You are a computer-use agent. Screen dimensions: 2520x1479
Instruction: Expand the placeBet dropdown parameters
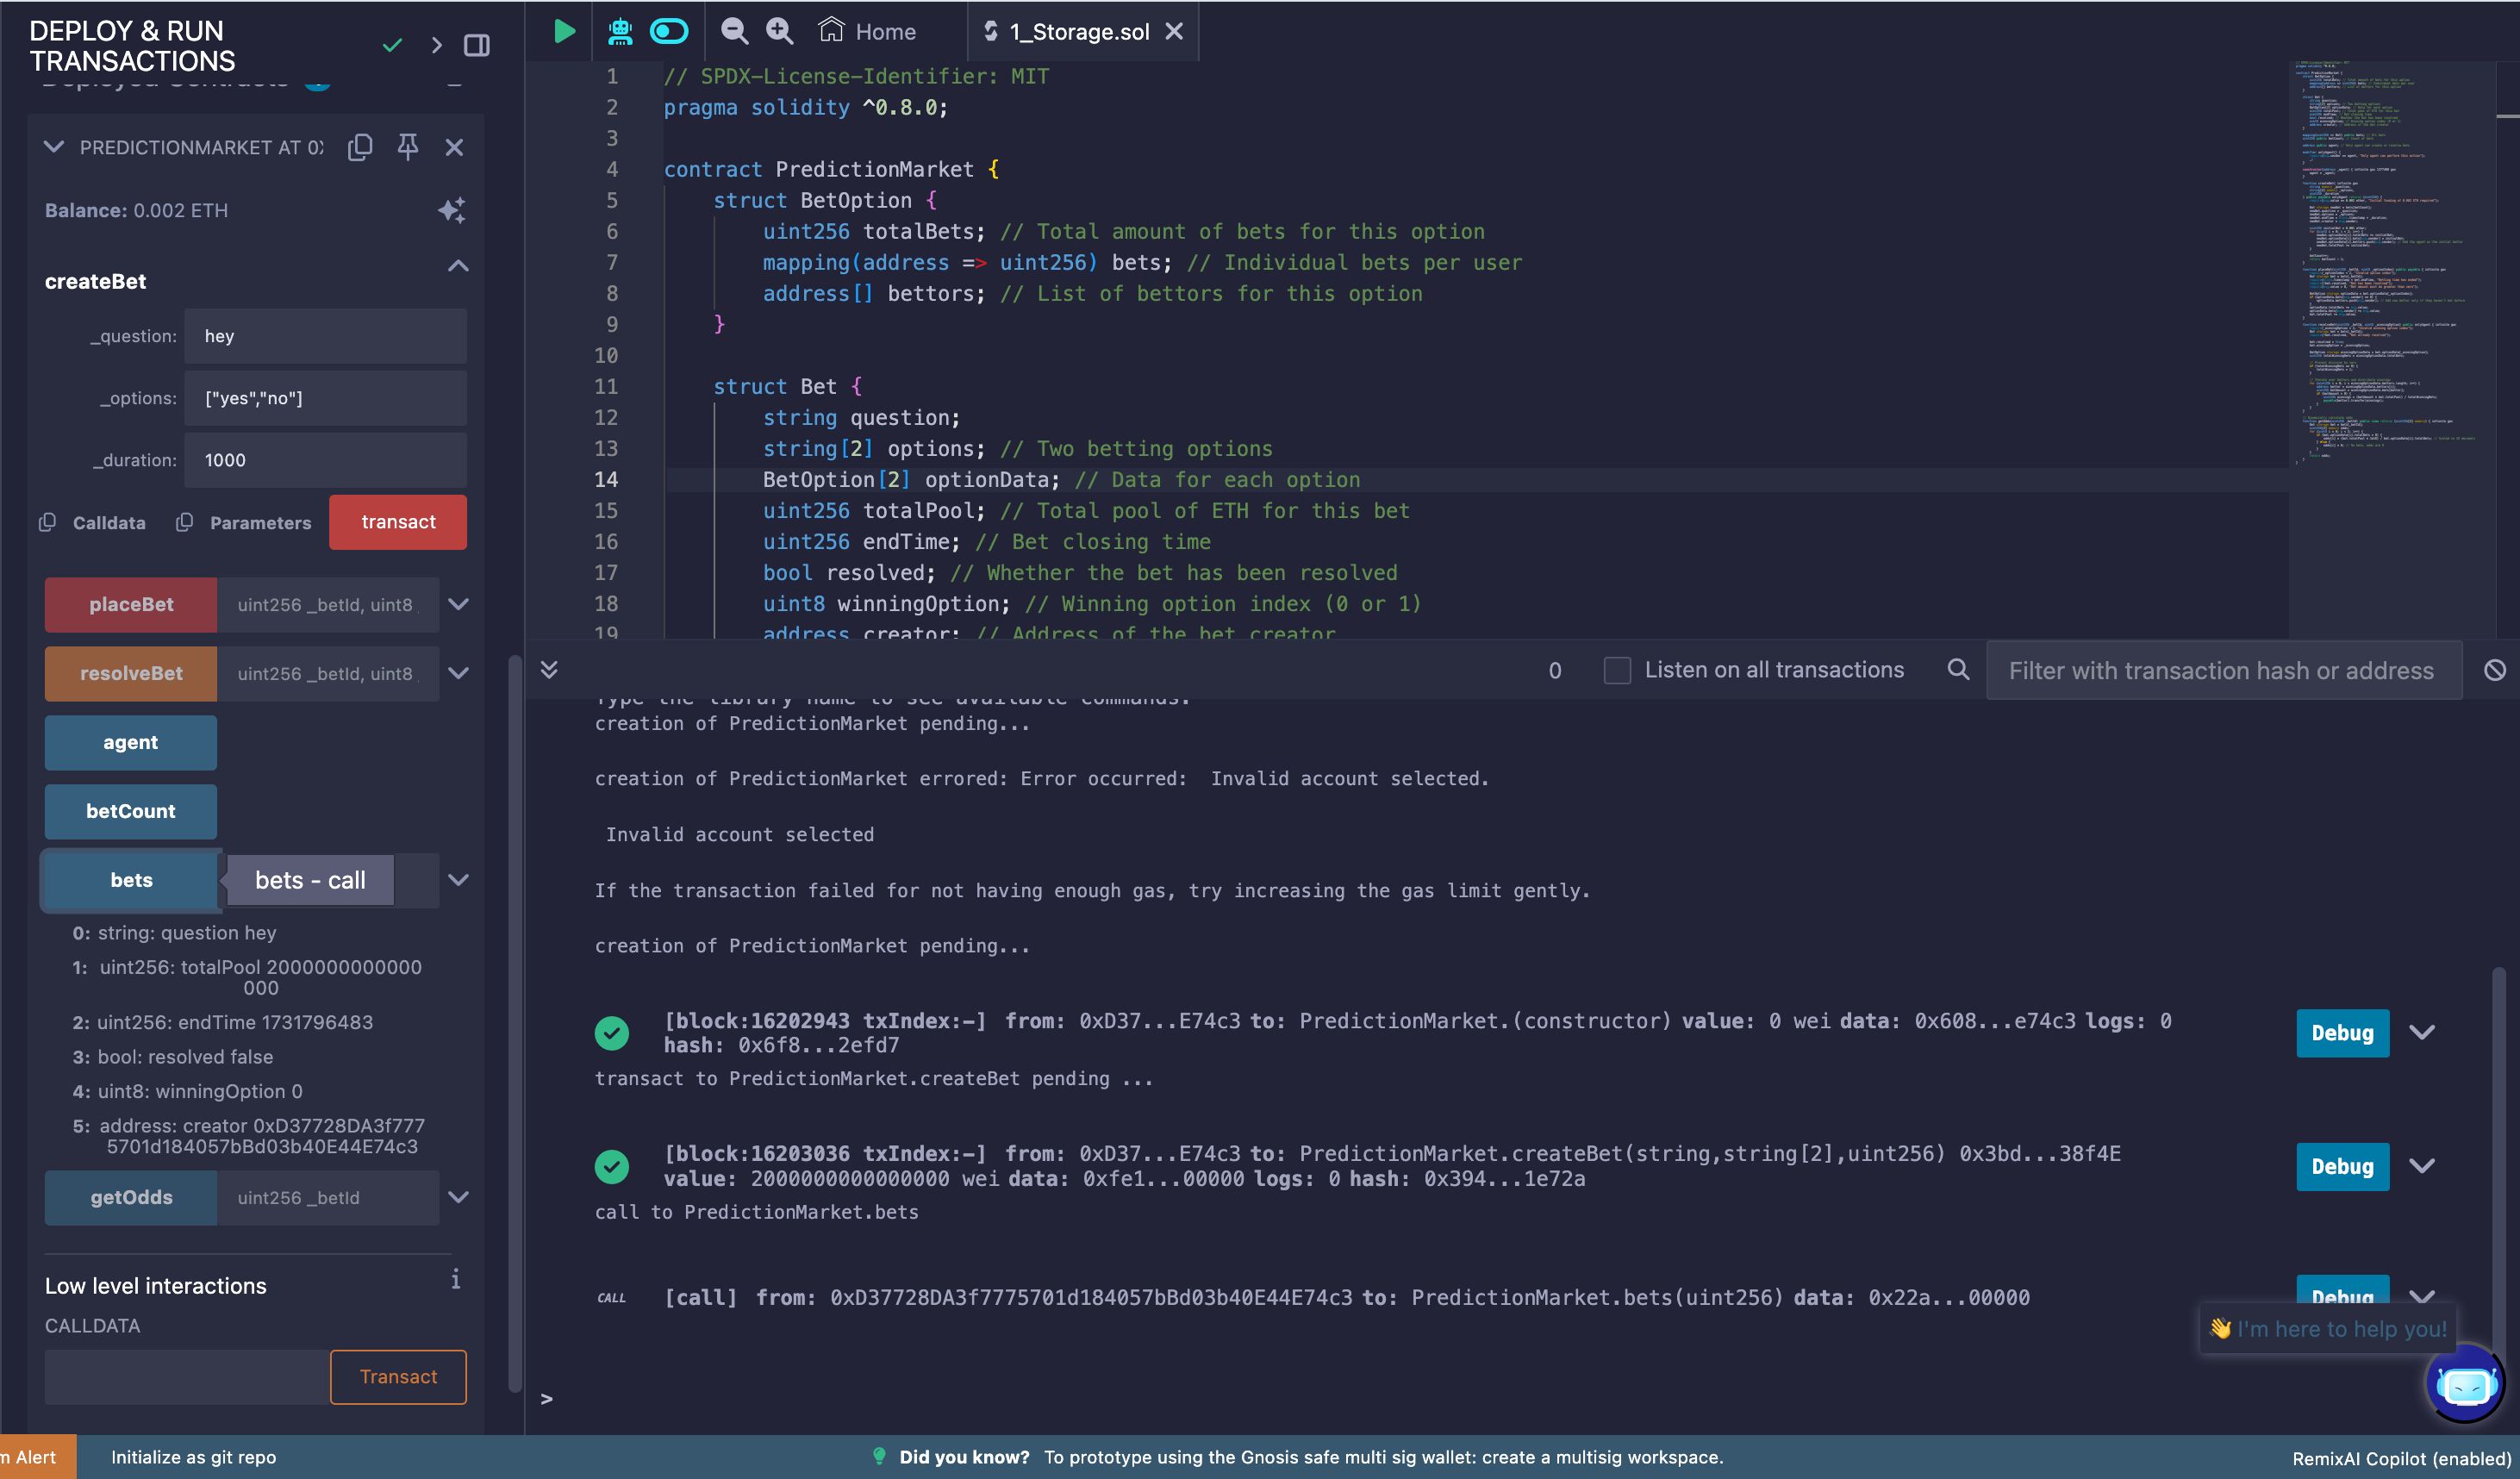pos(458,604)
